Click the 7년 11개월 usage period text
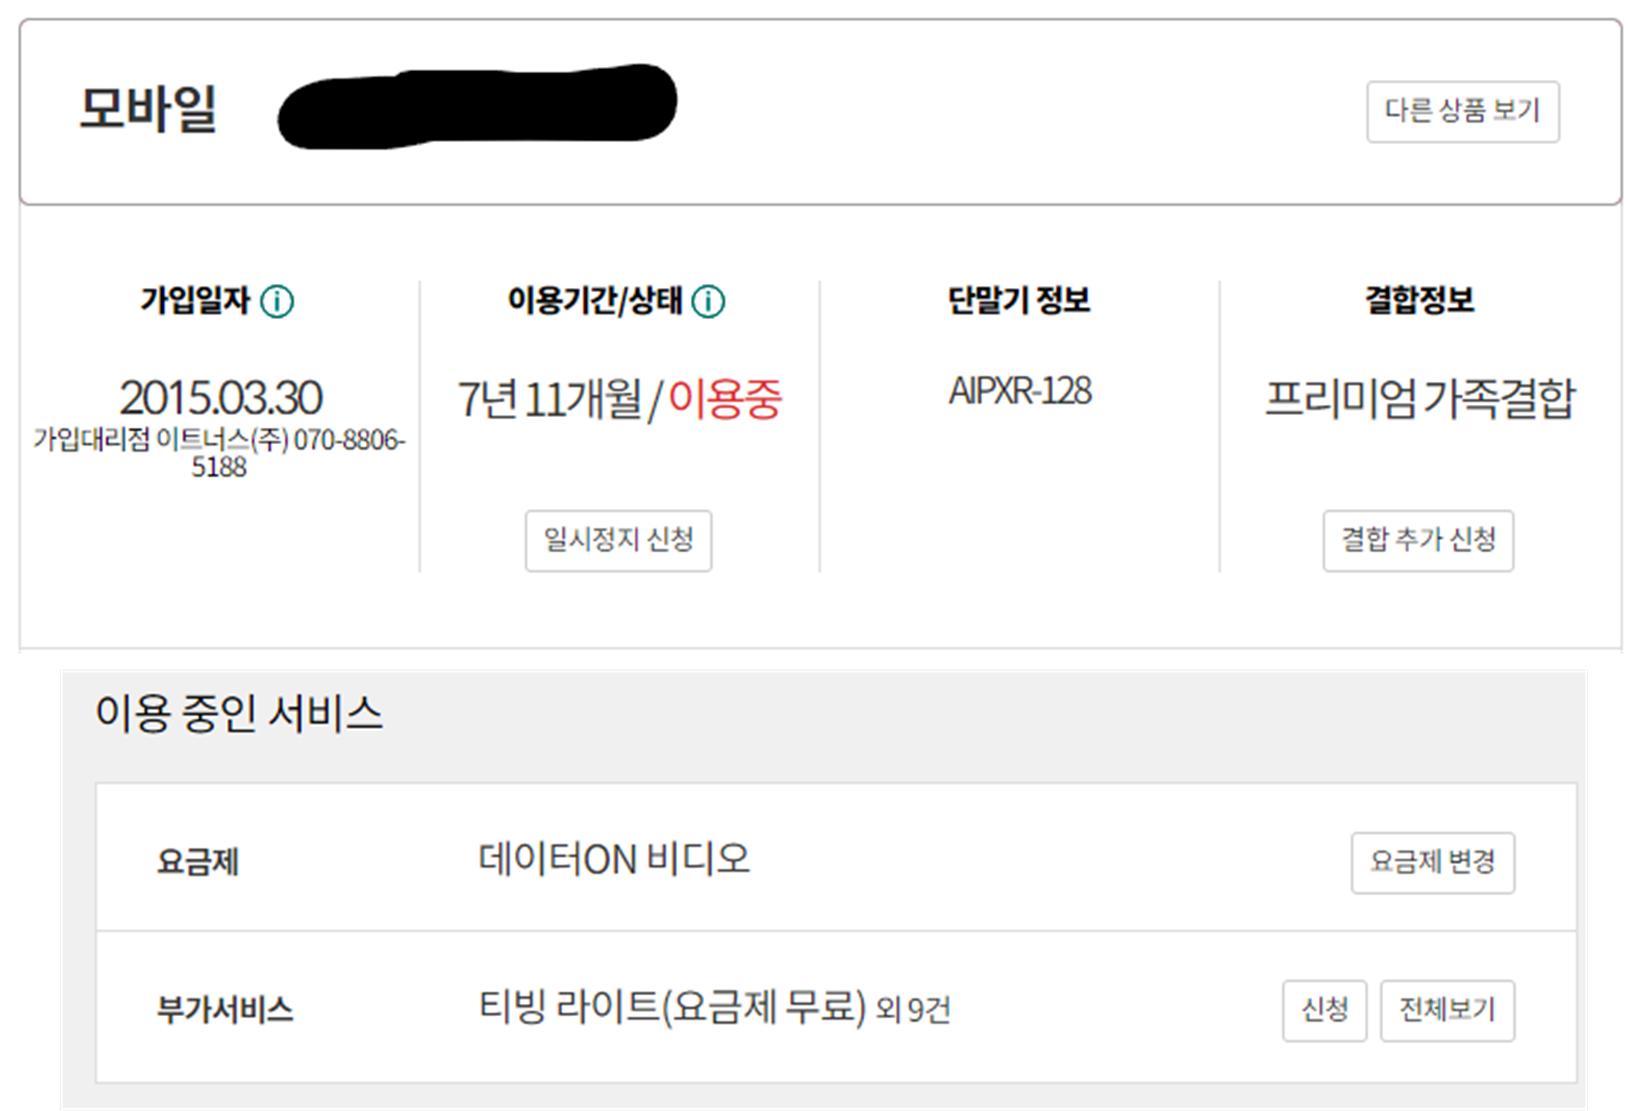The image size is (1628, 1111). pyautogui.click(x=550, y=399)
